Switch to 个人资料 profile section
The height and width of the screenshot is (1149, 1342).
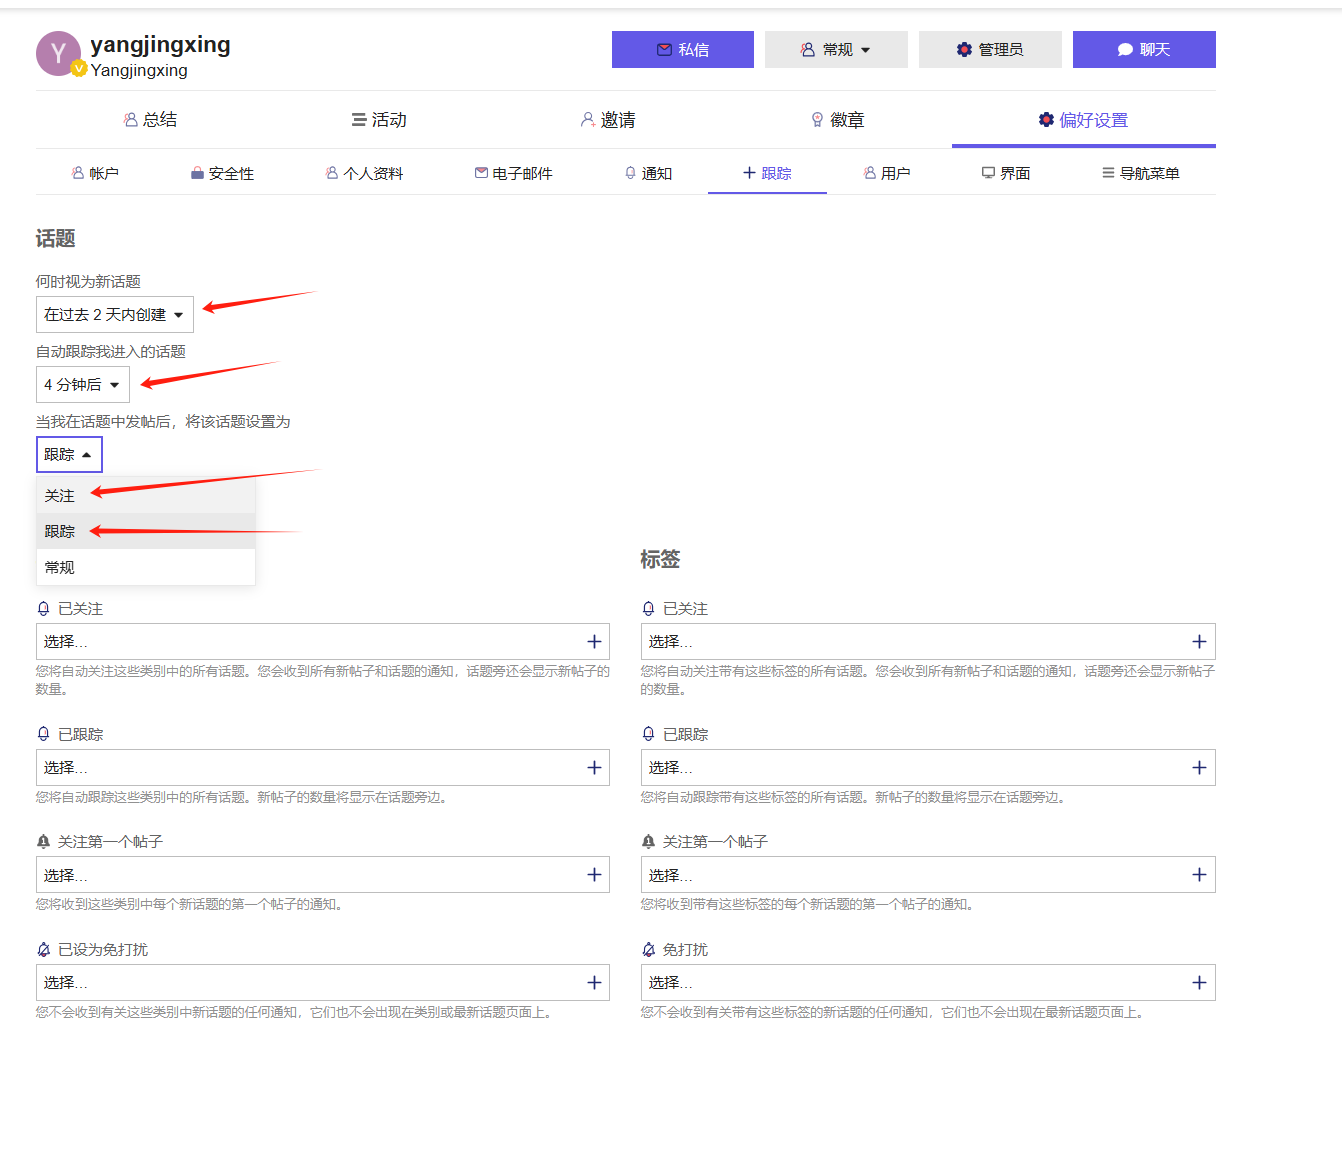[364, 173]
